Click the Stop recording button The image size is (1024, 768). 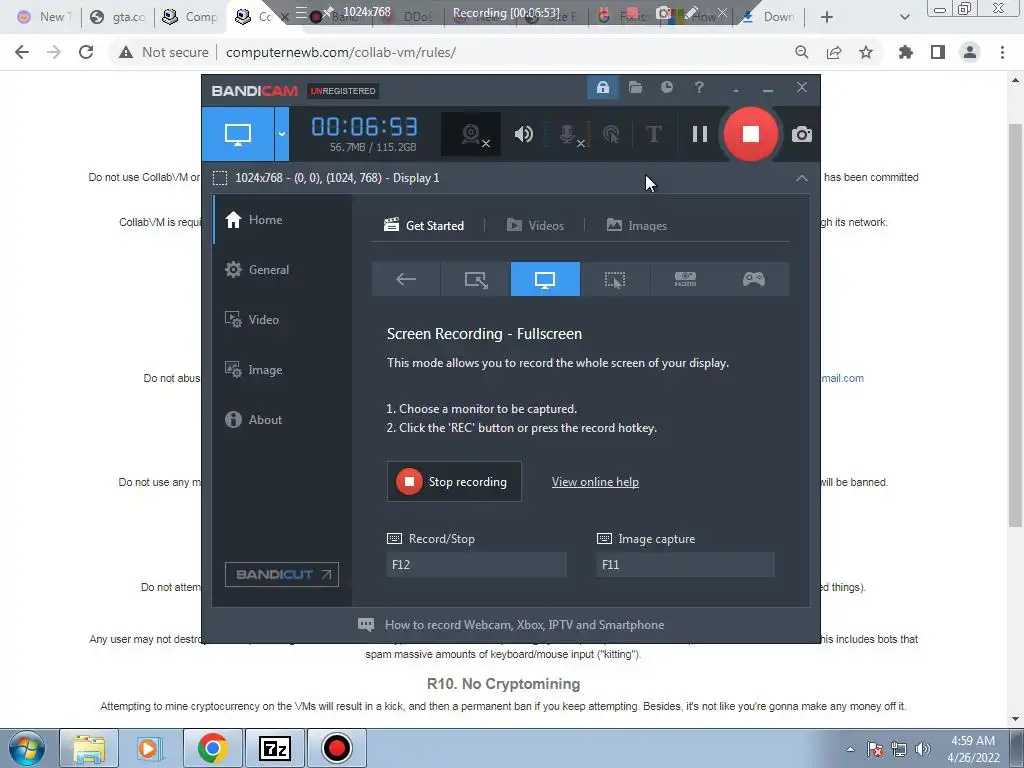pos(454,482)
